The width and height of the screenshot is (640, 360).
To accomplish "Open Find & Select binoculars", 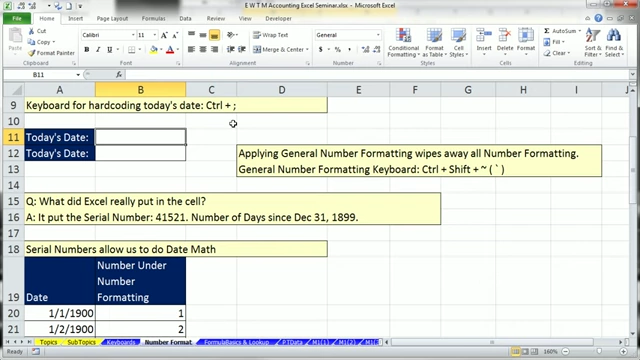I will 614,43.
